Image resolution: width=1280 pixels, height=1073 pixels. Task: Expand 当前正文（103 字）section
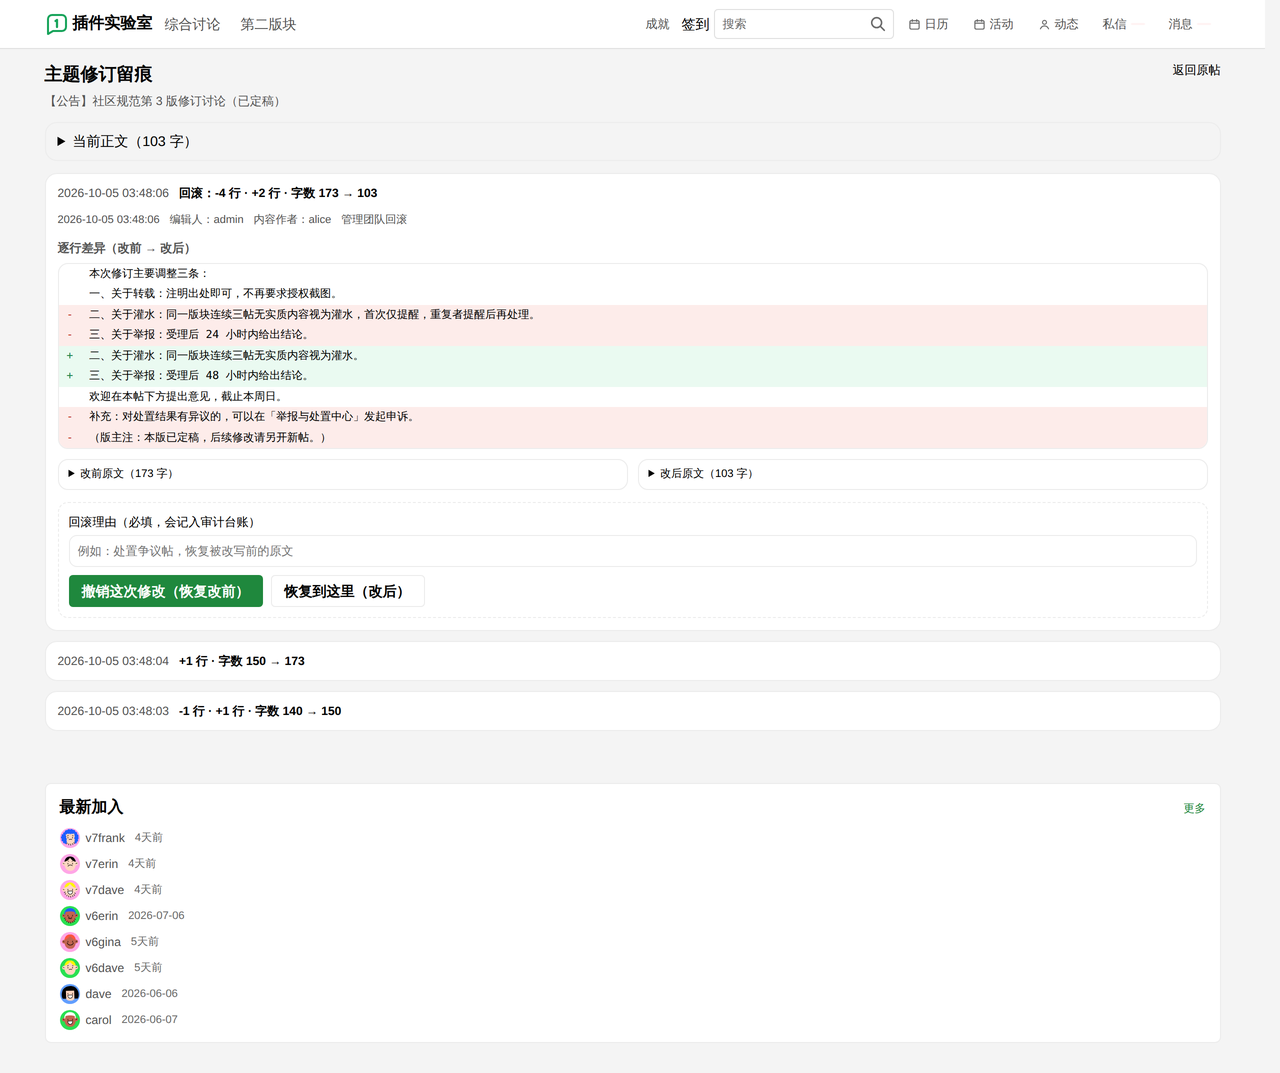click(x=632, y=142)
